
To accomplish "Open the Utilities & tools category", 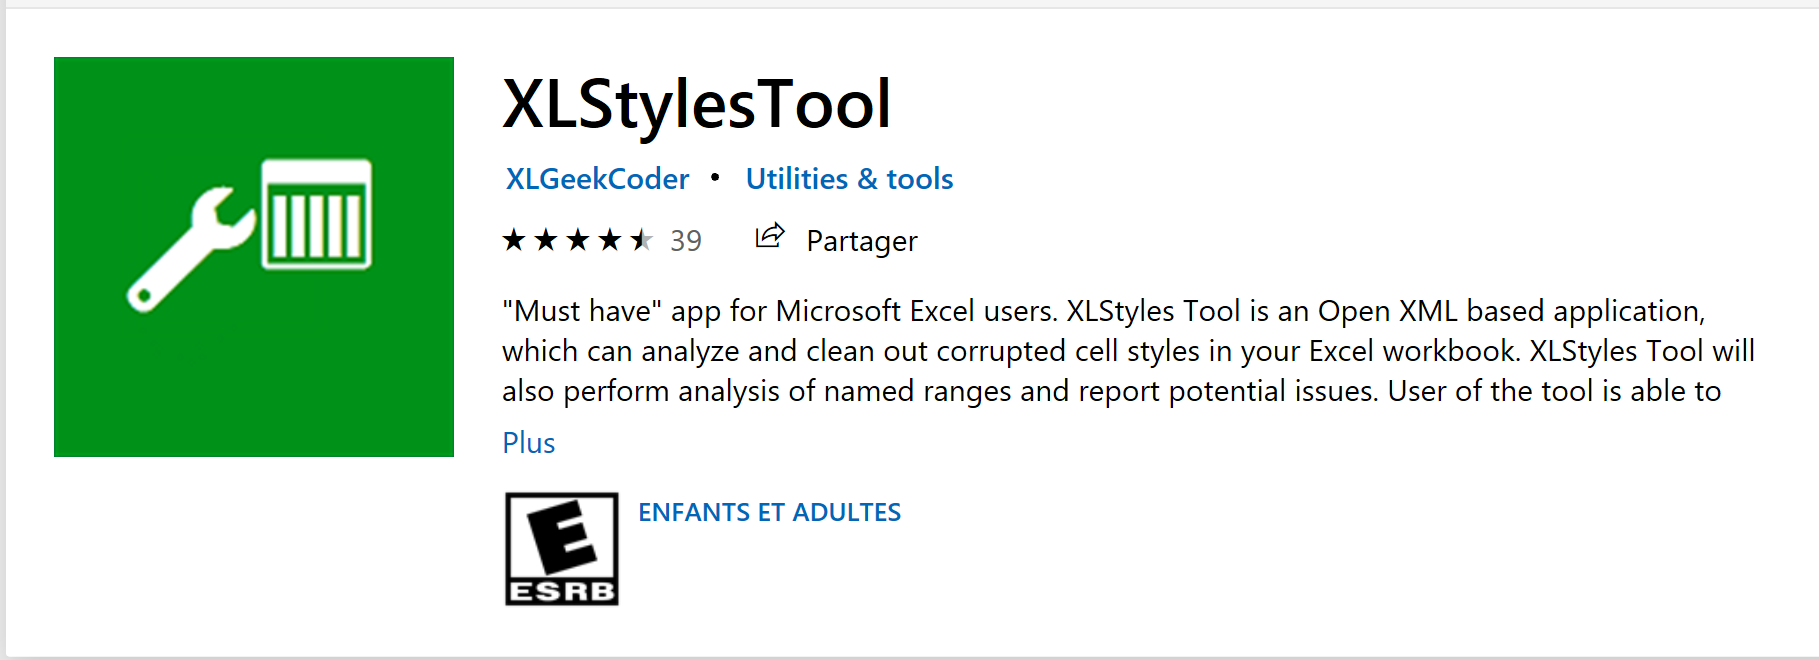I will [849, 179].
